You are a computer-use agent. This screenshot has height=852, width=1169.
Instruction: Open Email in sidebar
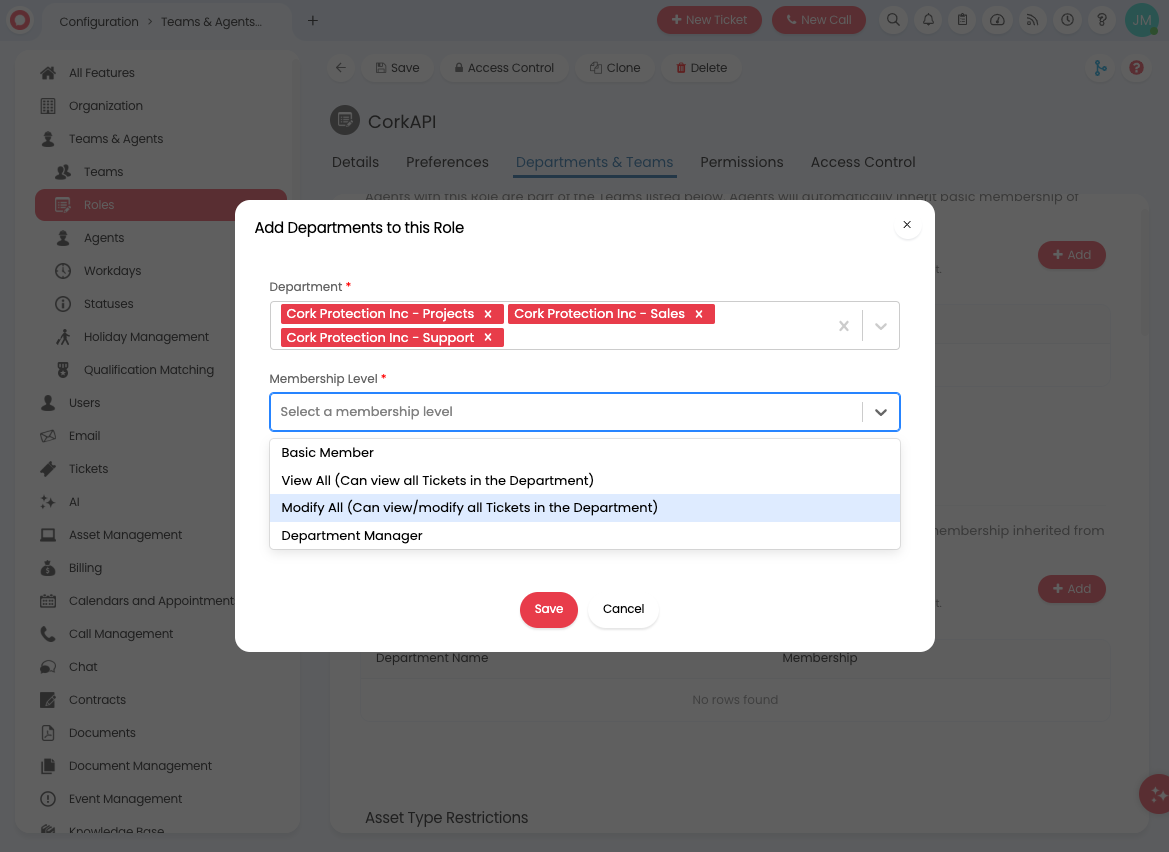coord(84,436)
